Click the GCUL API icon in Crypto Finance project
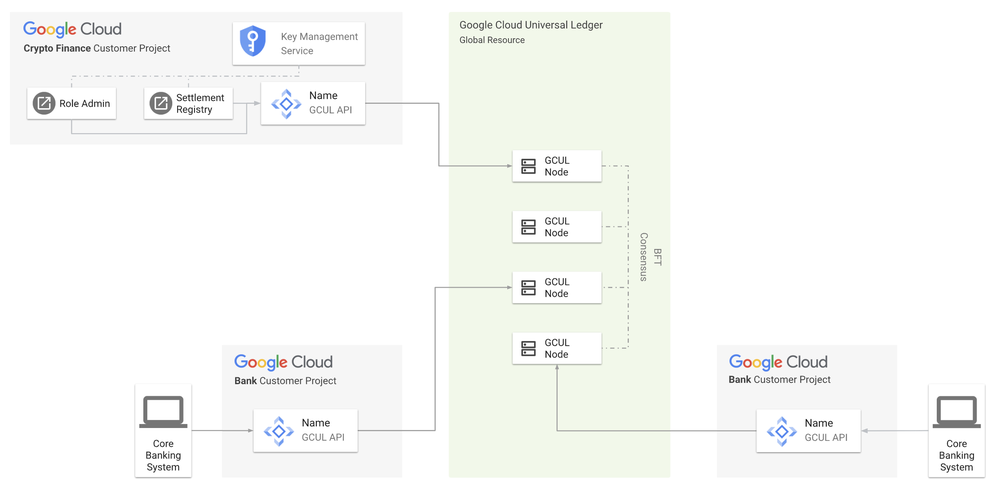 coord(286,103)
